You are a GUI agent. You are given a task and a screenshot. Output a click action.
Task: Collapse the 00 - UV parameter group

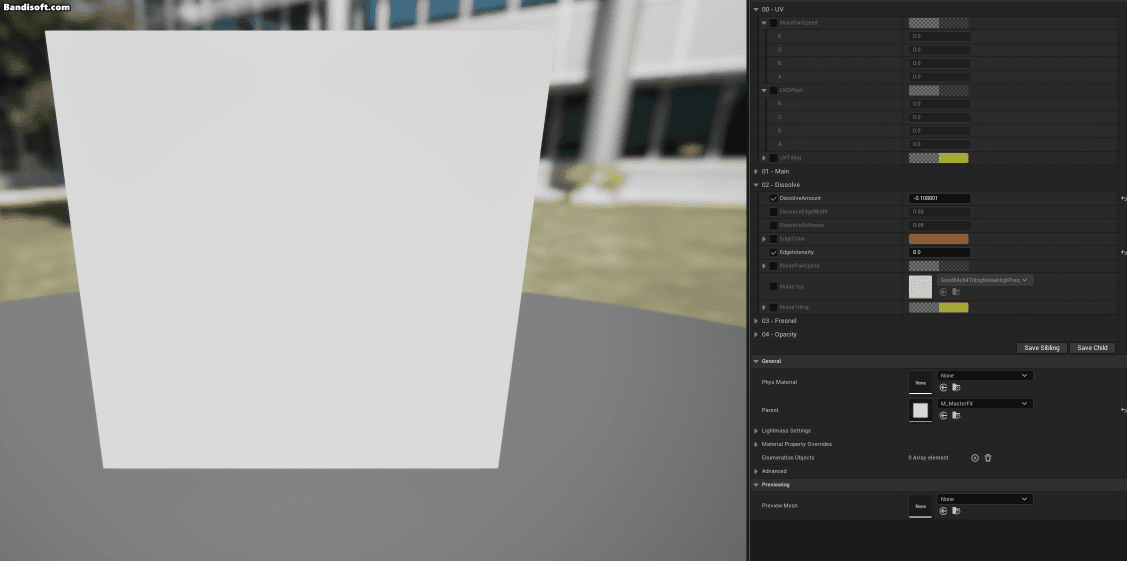(x=755, y=9)
